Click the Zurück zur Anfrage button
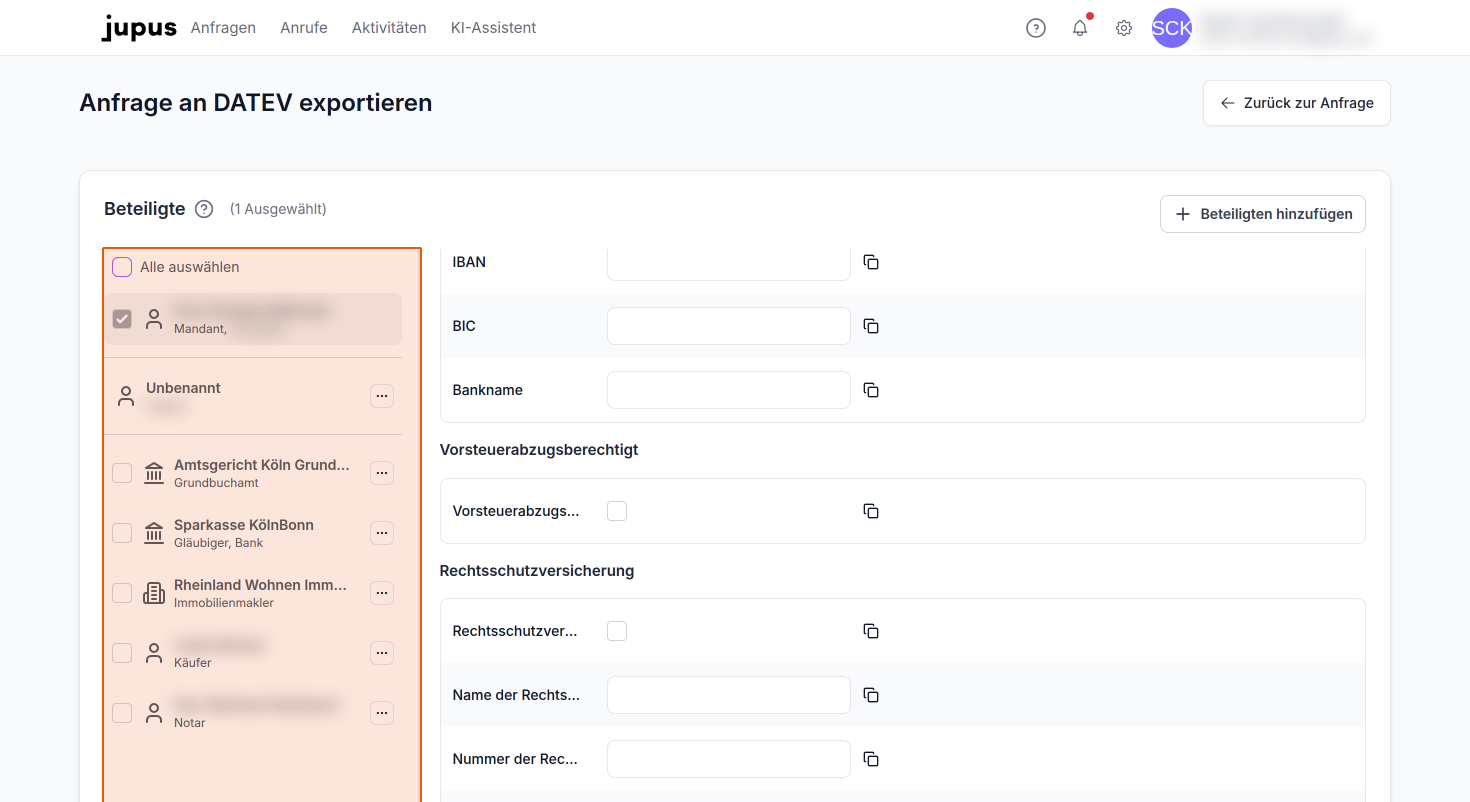 click(x=1297, y=103)
